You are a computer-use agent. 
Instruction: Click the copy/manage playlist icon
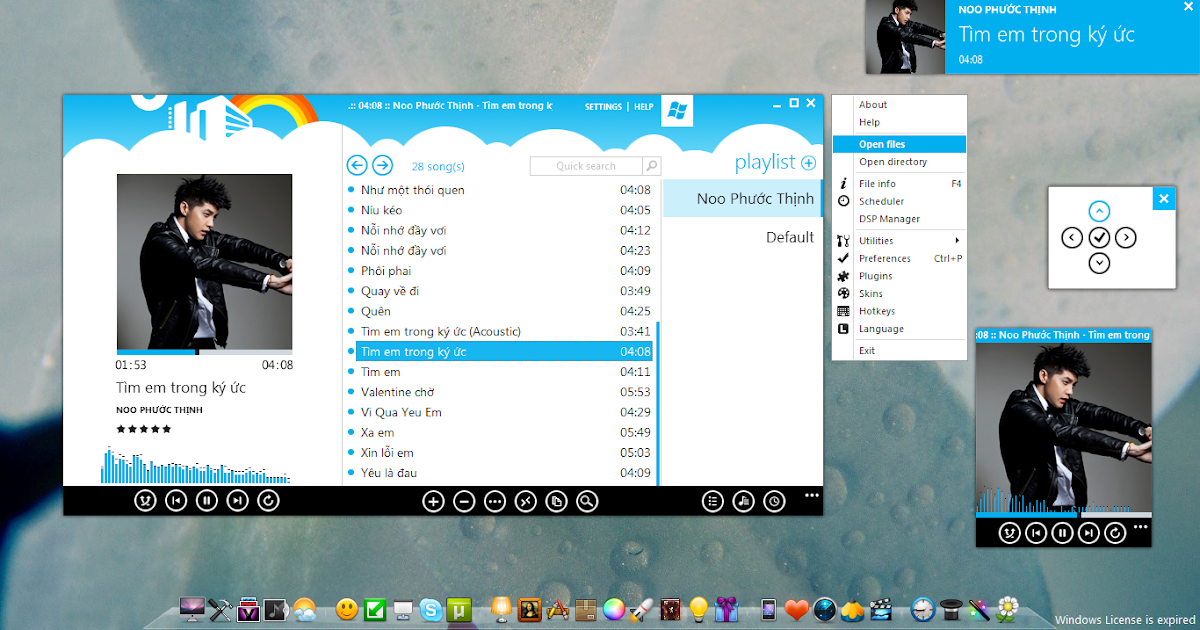(x=556, y=502)
